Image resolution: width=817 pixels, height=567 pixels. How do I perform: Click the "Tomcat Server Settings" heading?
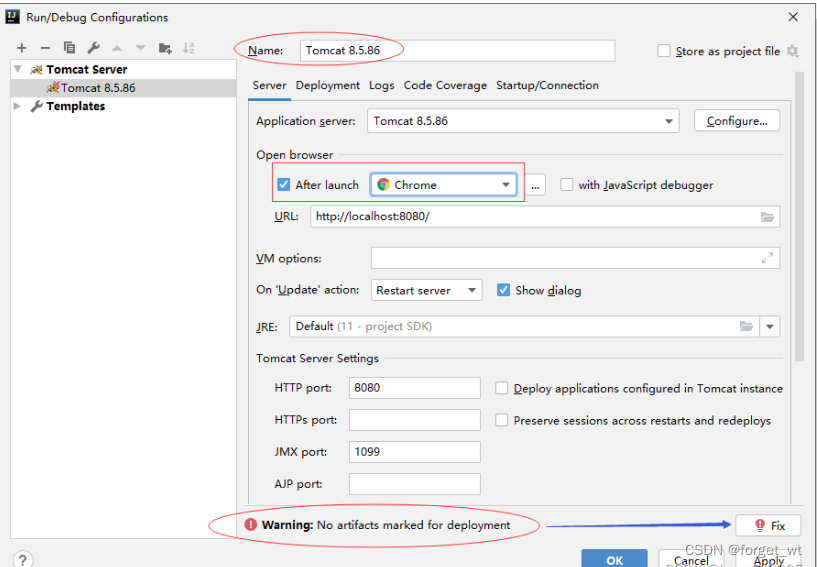[317, 359]
